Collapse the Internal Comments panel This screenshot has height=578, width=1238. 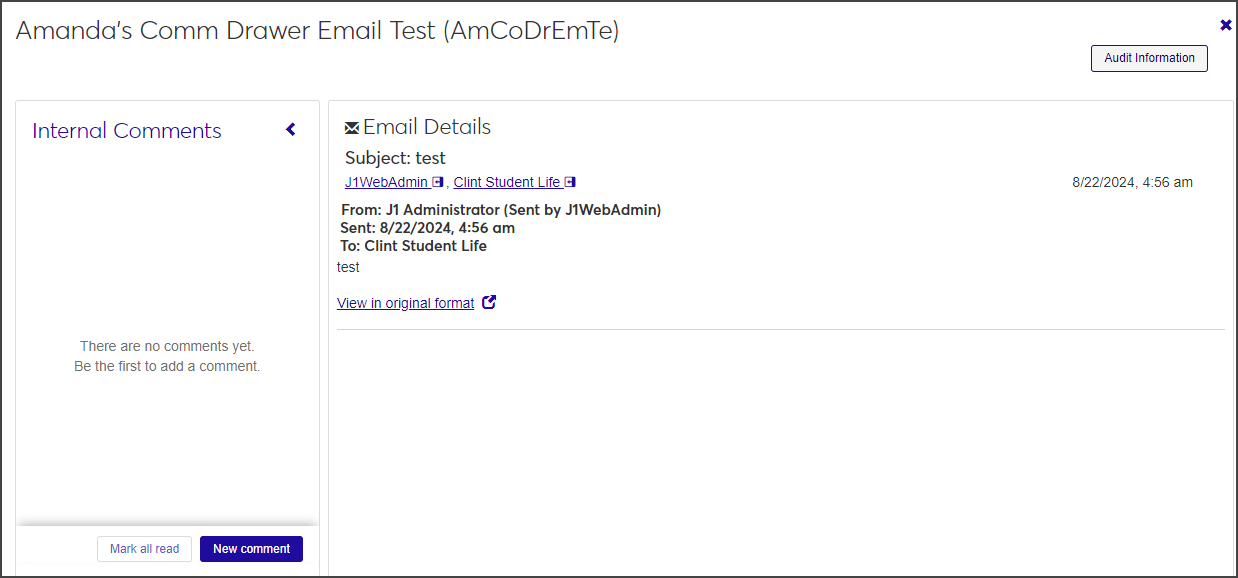click(291, 130)
